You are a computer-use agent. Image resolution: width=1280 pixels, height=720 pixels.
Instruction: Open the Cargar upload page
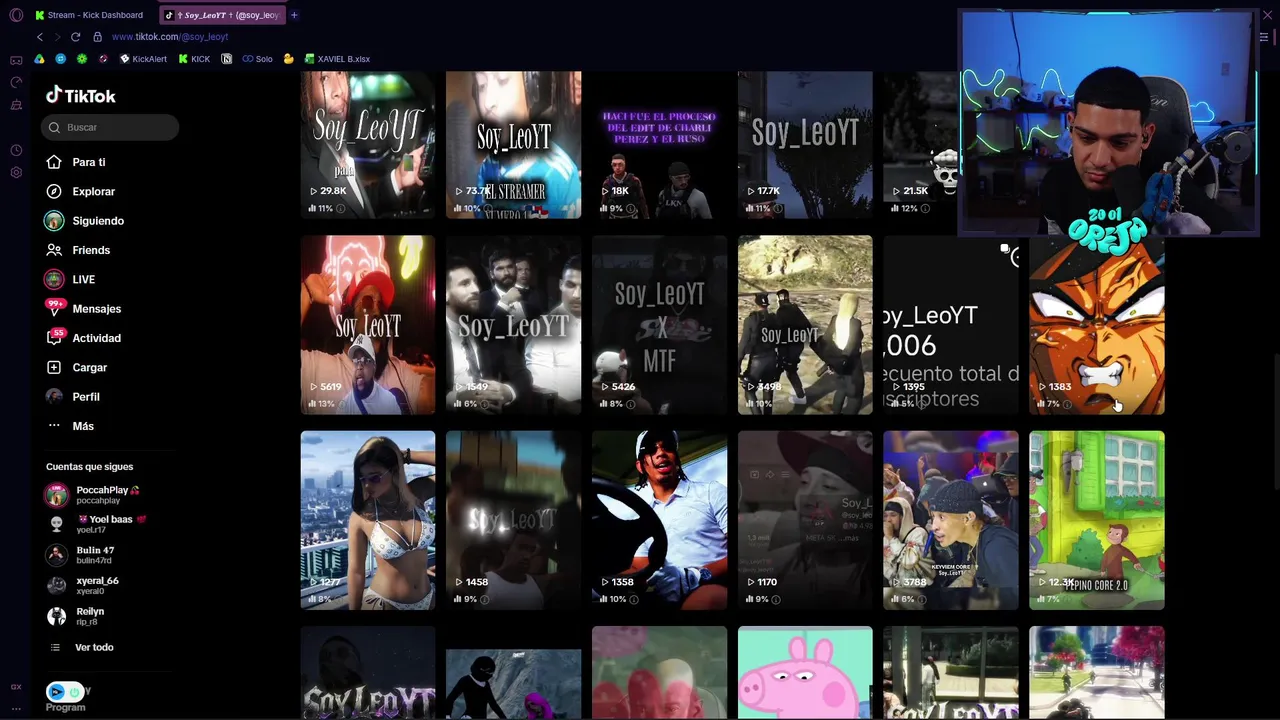pos(77,367)
